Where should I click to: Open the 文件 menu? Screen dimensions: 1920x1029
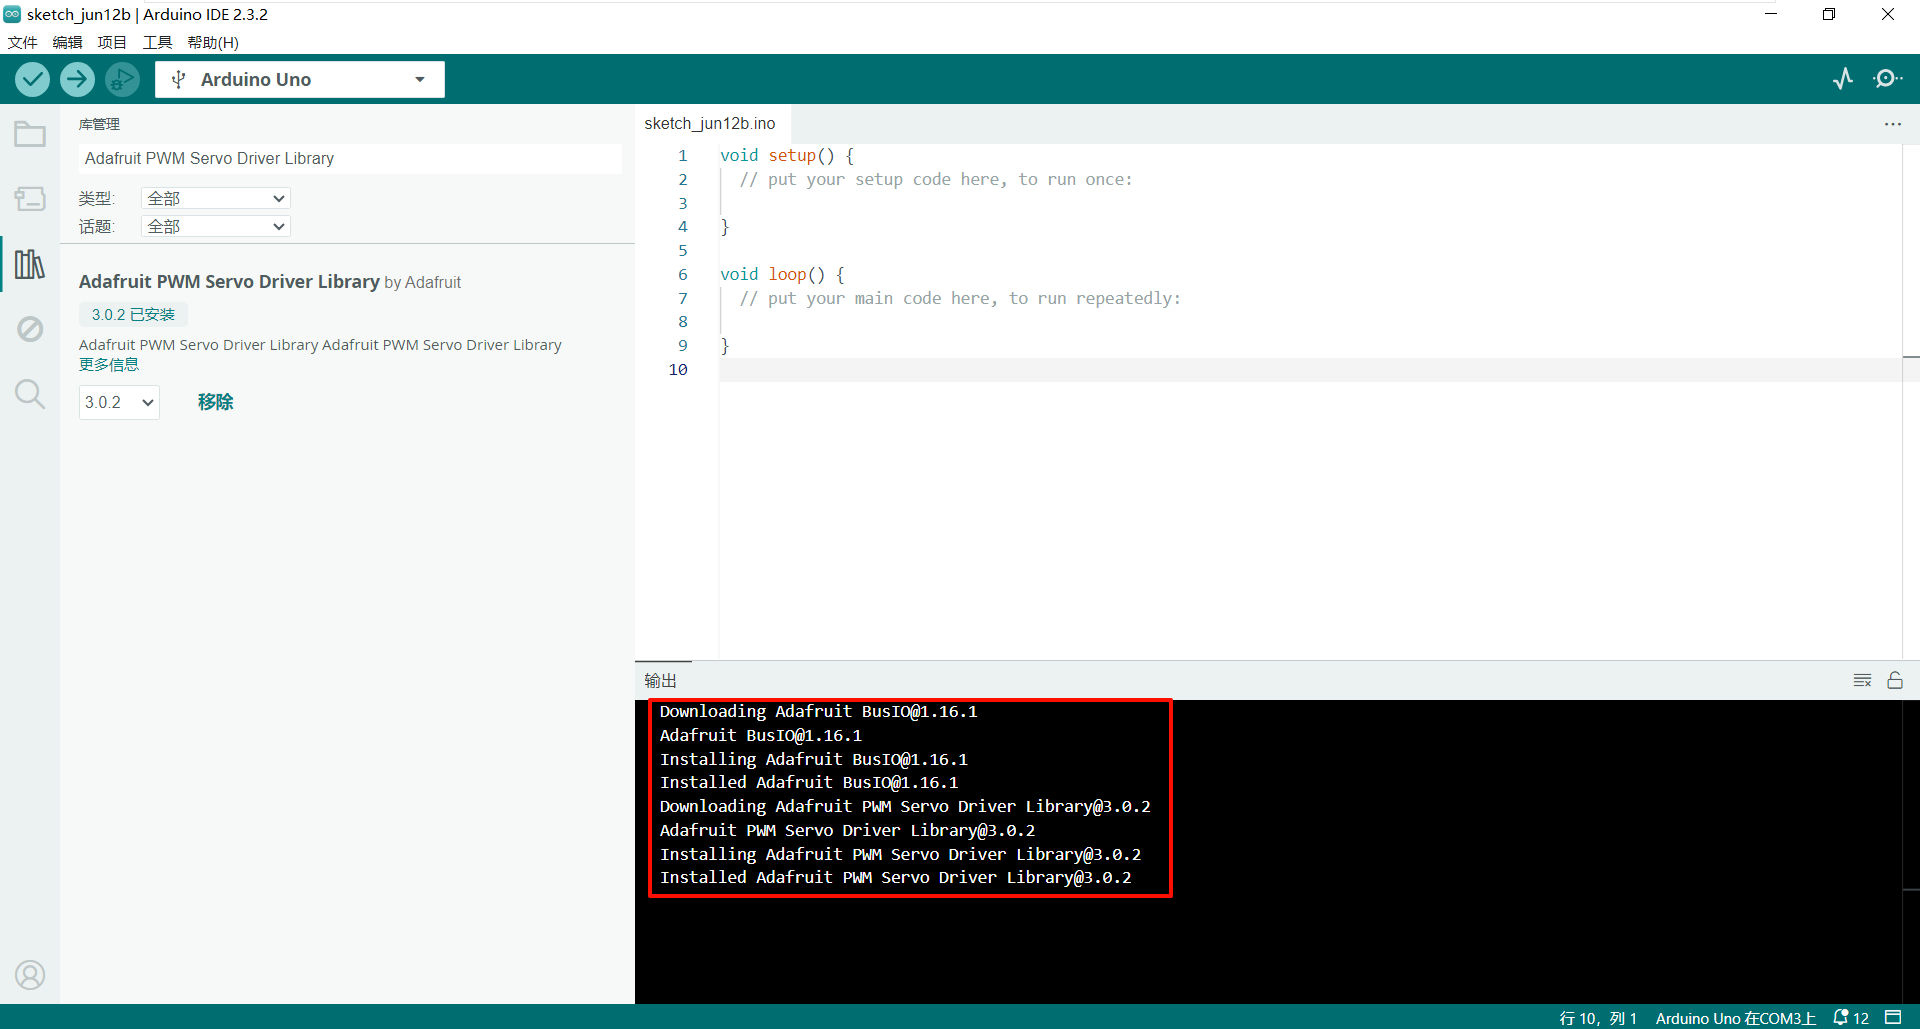[22, 42]
